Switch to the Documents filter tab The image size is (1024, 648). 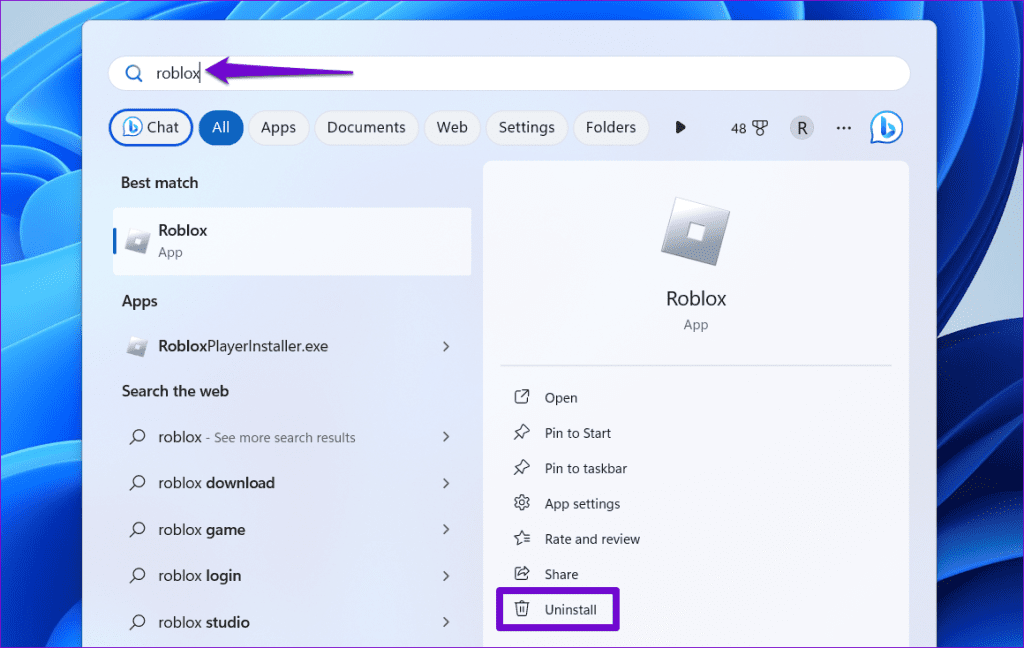click(366, 127)
